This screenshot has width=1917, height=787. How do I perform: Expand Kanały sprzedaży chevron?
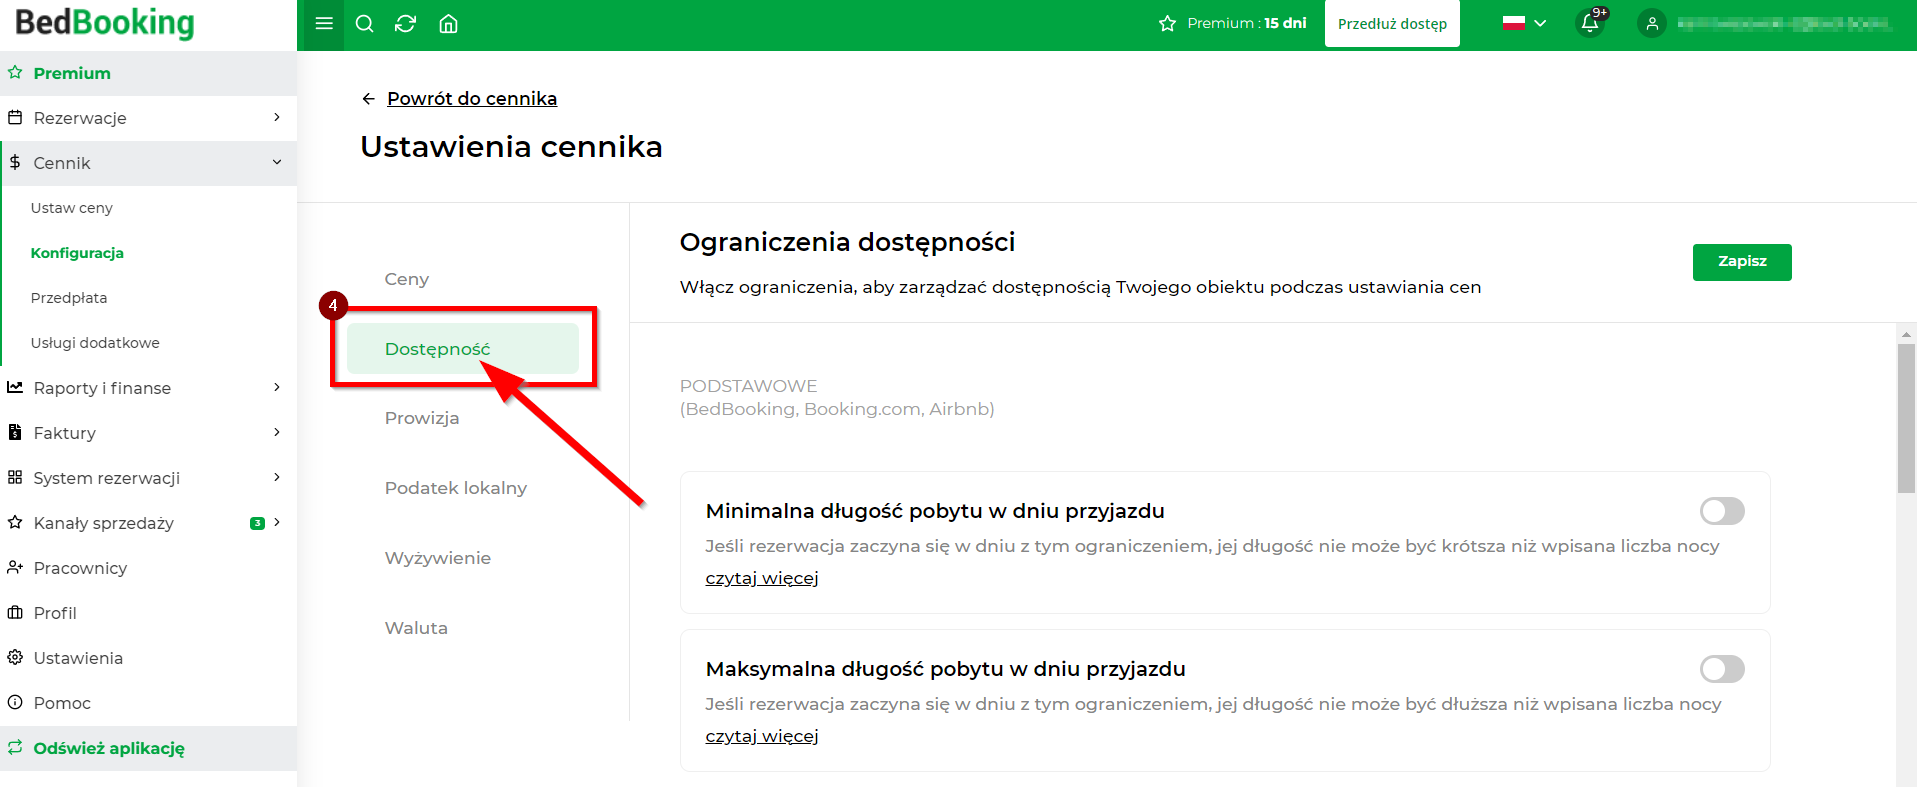277,522
